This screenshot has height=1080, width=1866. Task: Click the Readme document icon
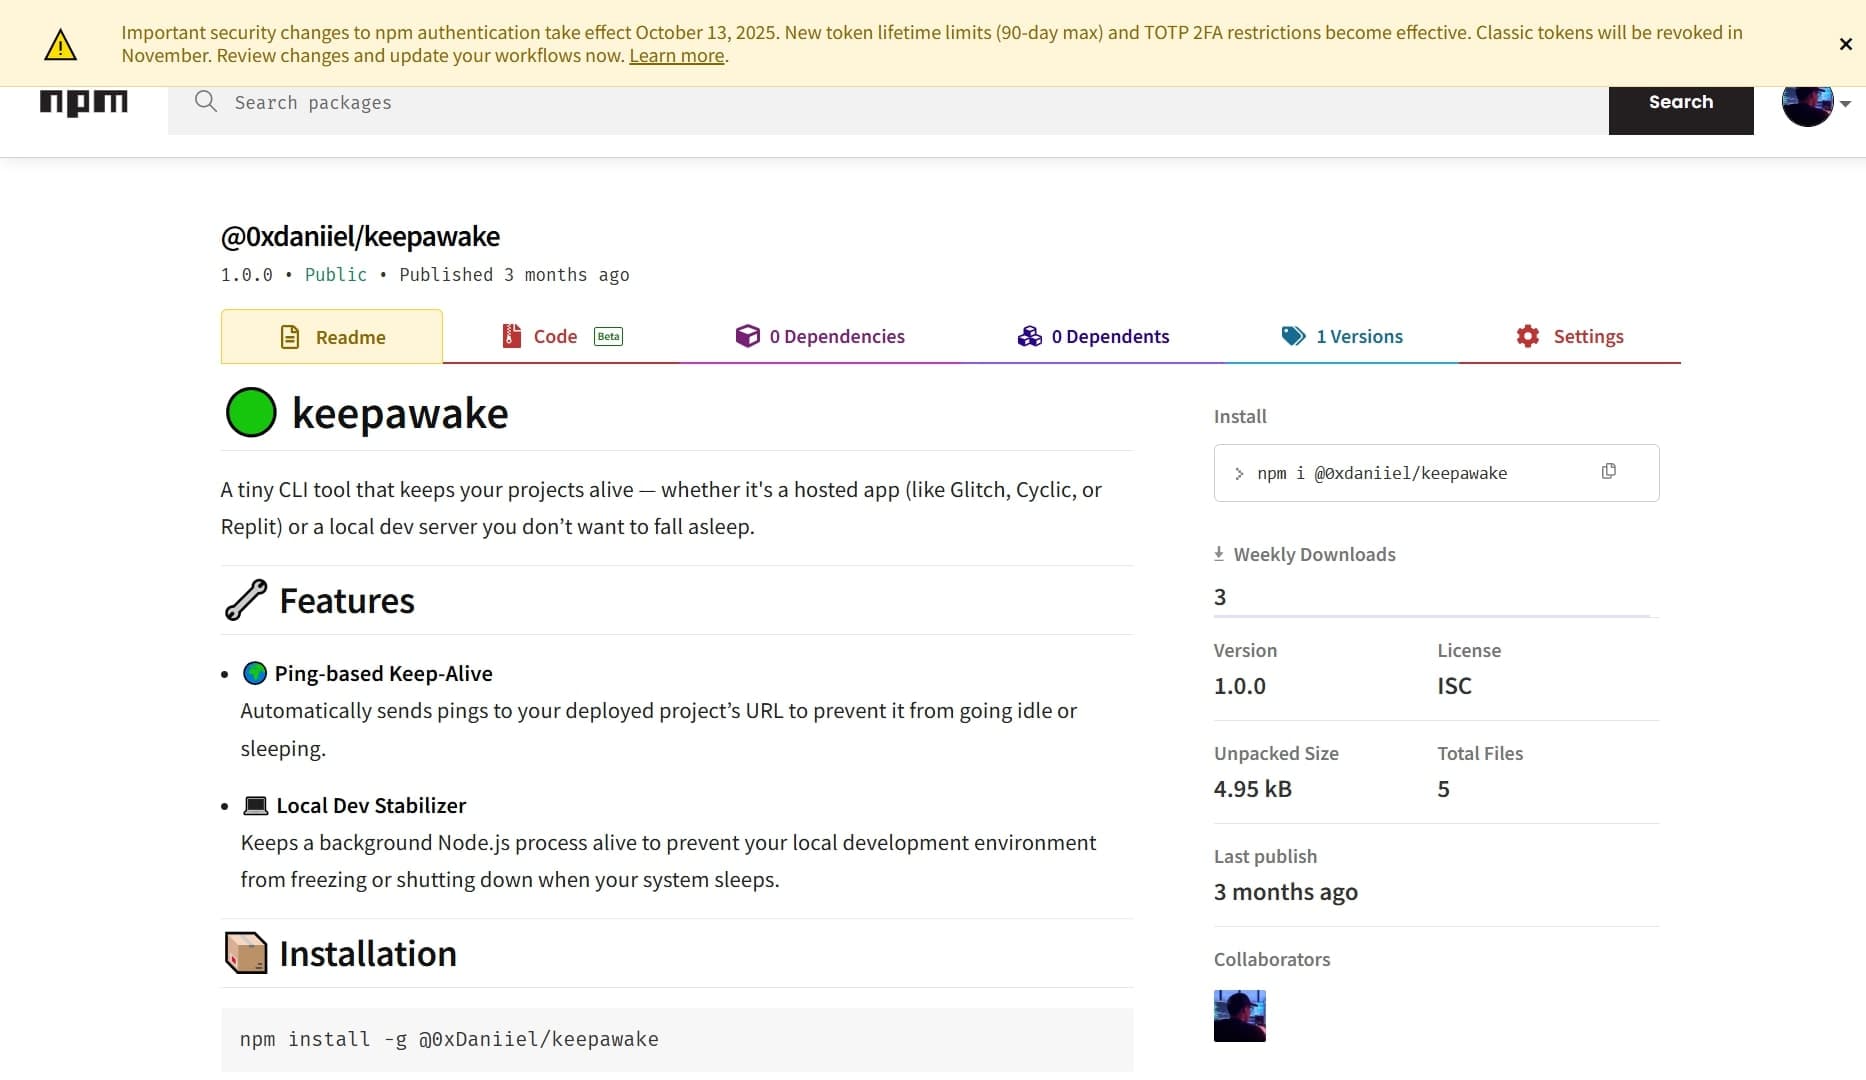[x=289, y=337]
